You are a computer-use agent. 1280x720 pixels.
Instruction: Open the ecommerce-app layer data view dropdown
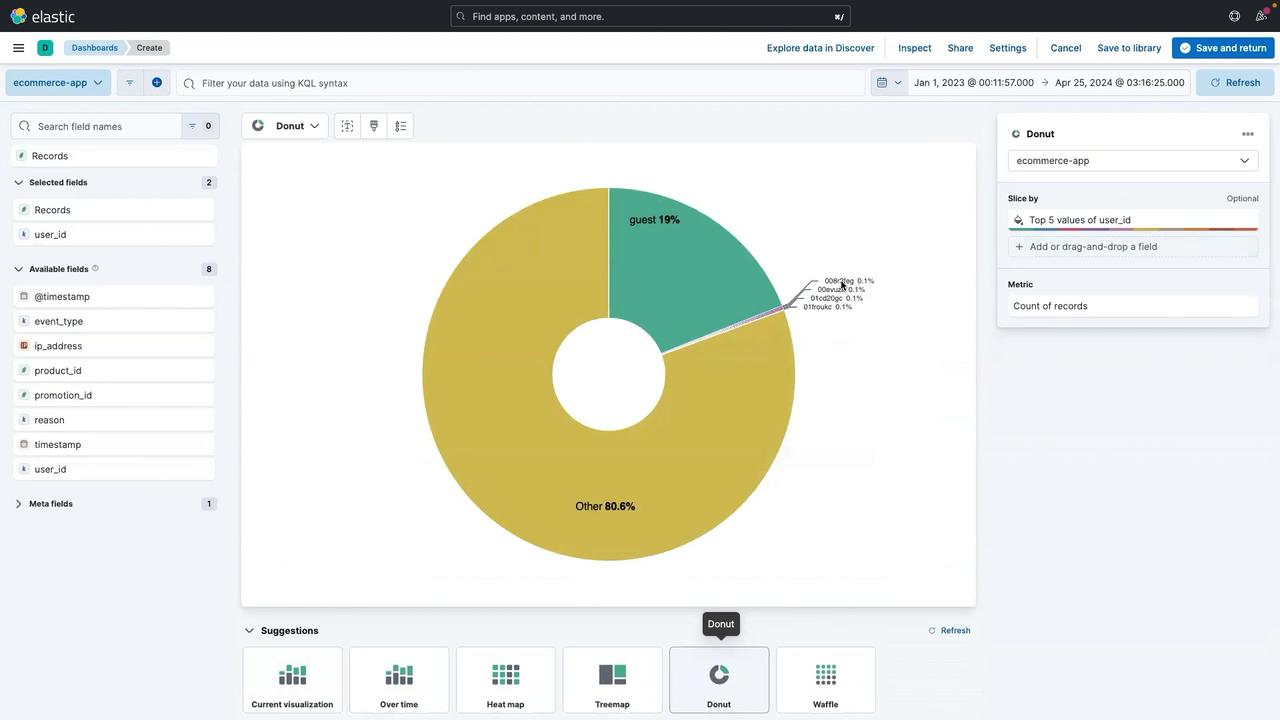(x=1132, y=161)
